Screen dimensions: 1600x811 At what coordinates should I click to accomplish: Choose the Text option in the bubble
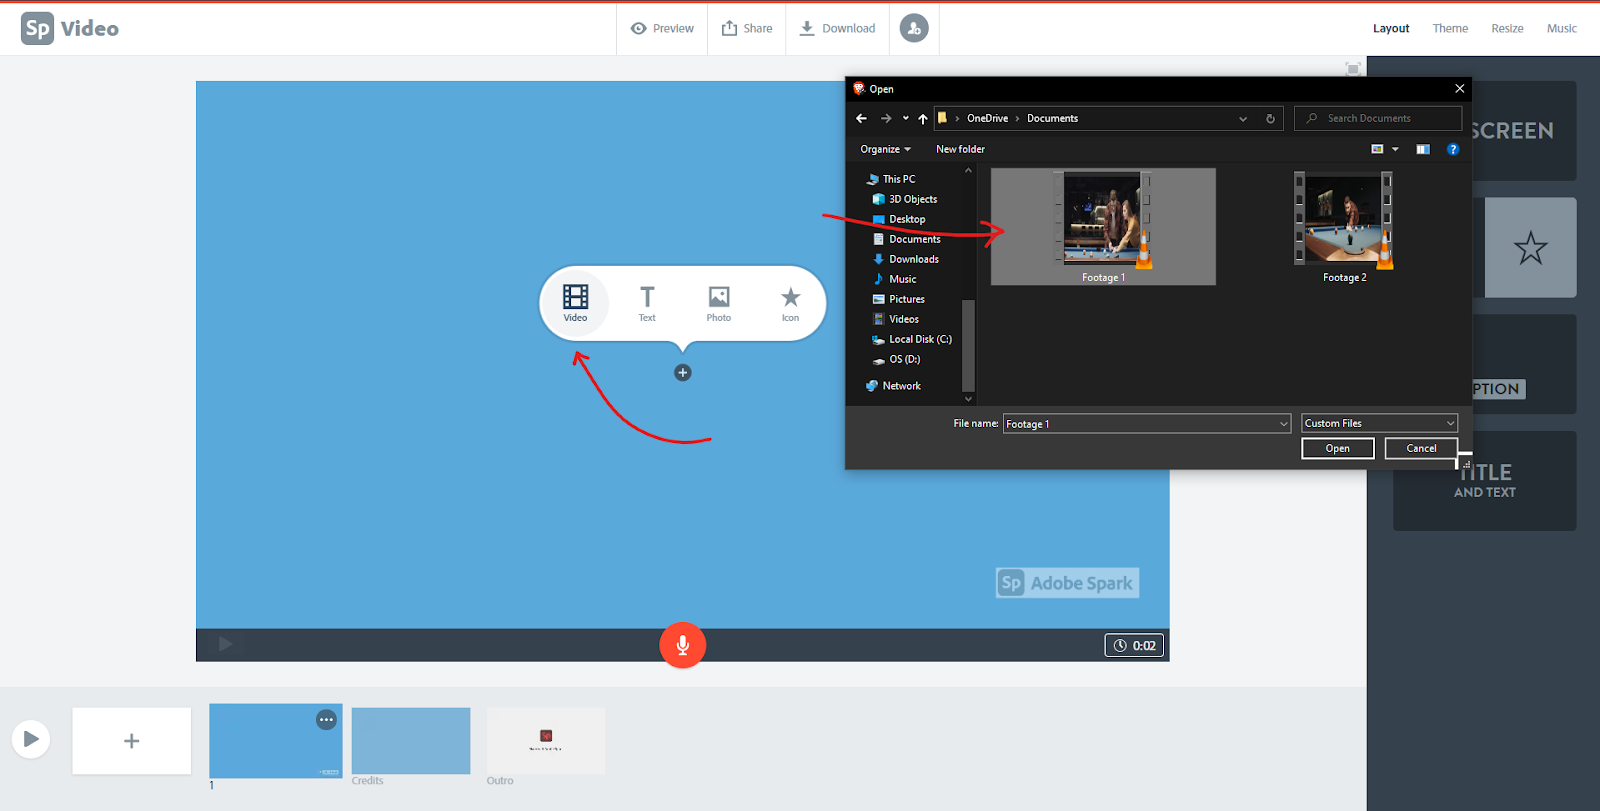click(647, 303)
